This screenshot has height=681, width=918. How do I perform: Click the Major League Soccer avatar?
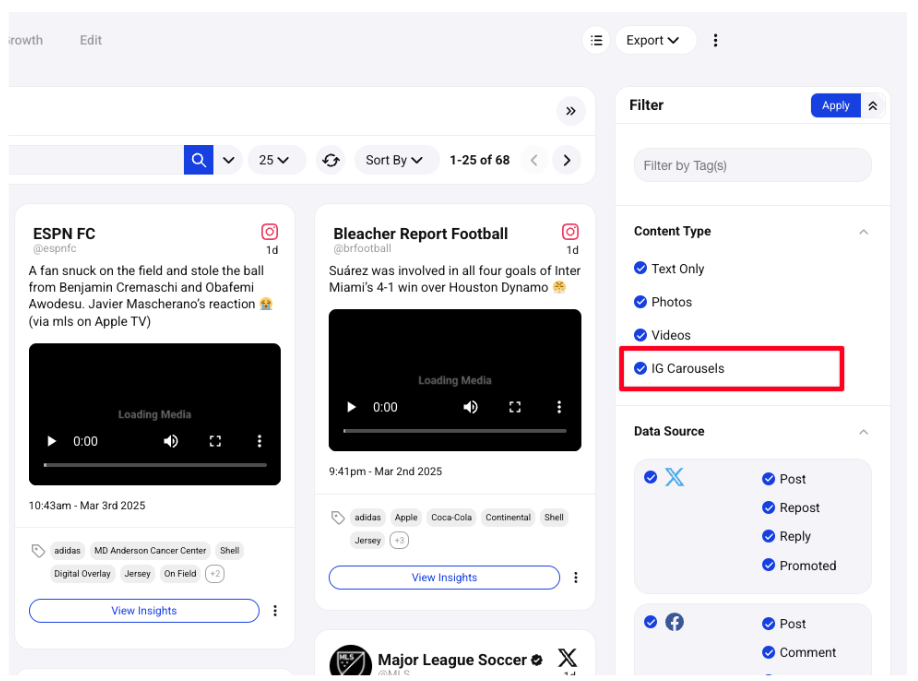coord(351,662)
